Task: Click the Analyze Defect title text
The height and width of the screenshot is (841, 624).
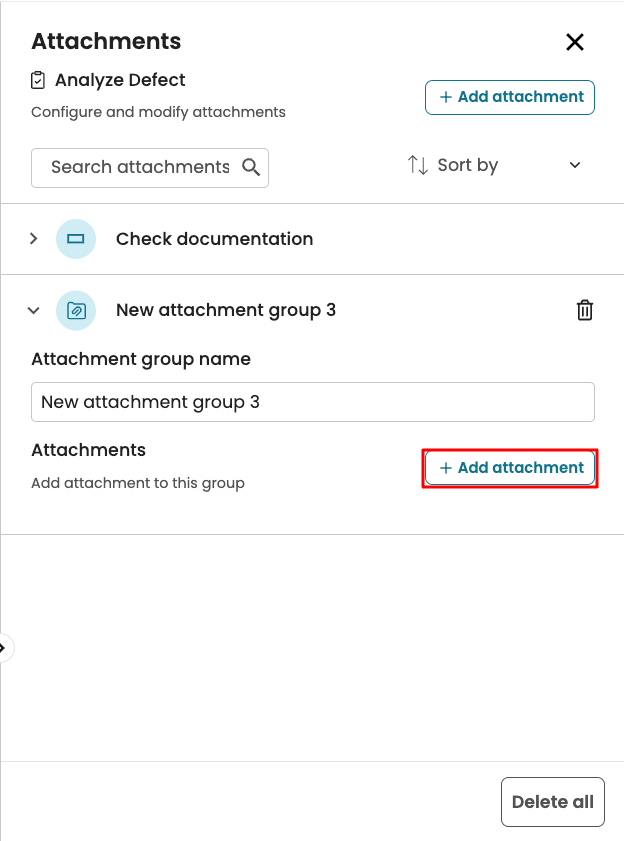Action: [120, 80]
